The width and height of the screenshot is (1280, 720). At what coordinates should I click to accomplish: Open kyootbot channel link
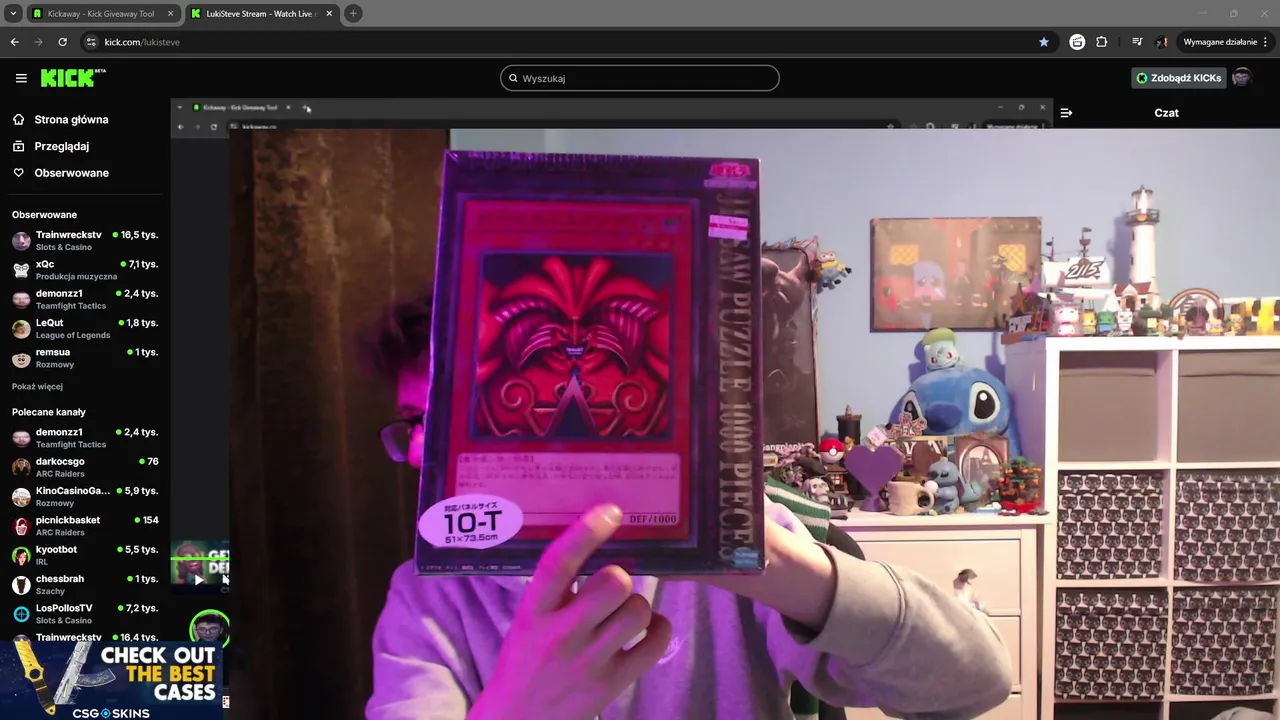click(85, 555)
